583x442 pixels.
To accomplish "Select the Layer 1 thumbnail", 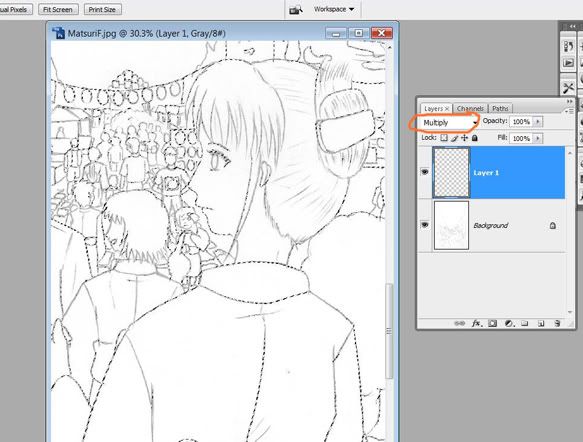I will [451, 172].
